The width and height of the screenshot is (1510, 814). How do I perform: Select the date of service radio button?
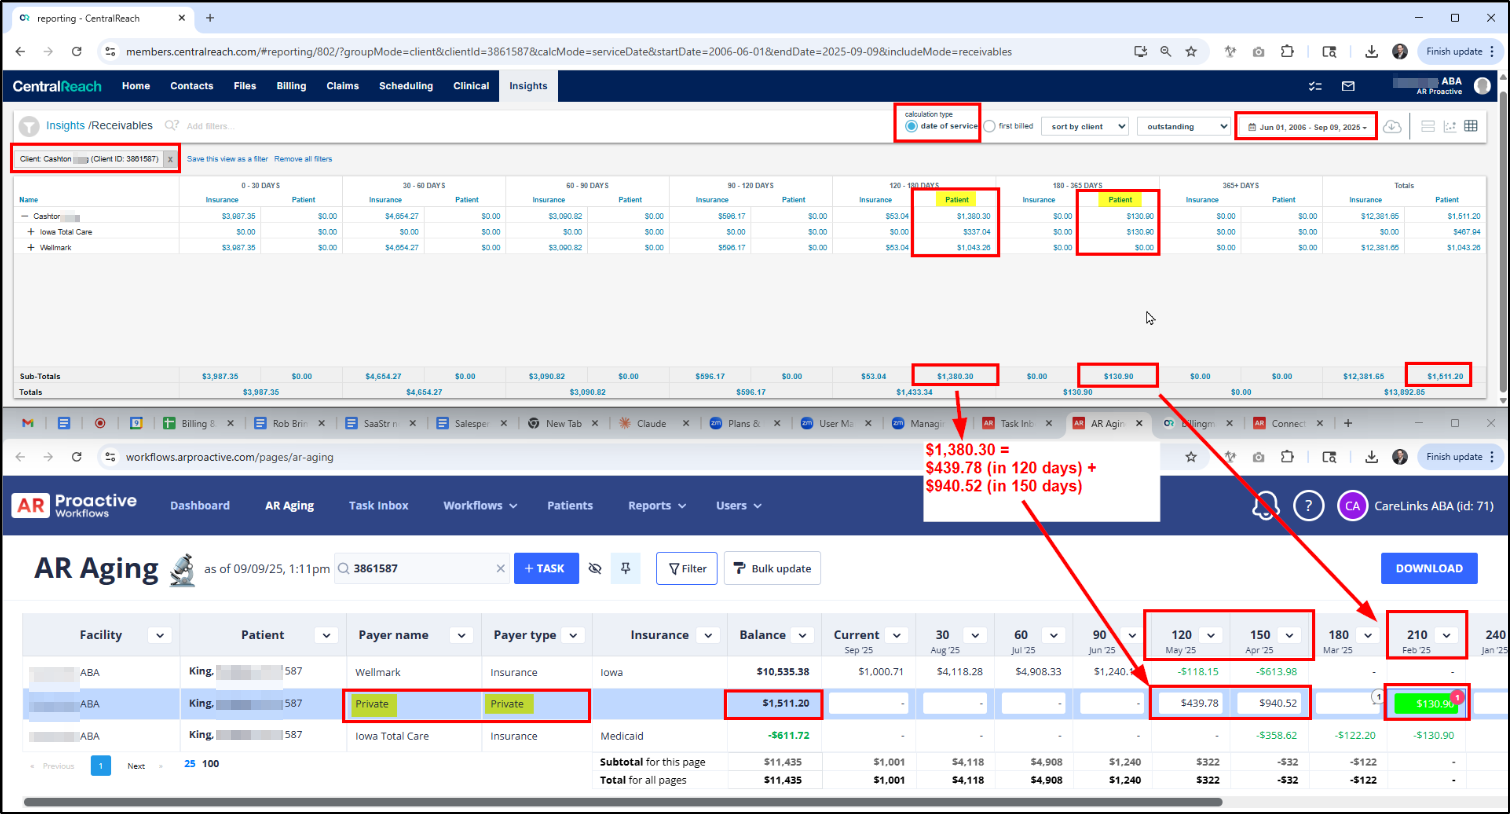pos(911,126)
